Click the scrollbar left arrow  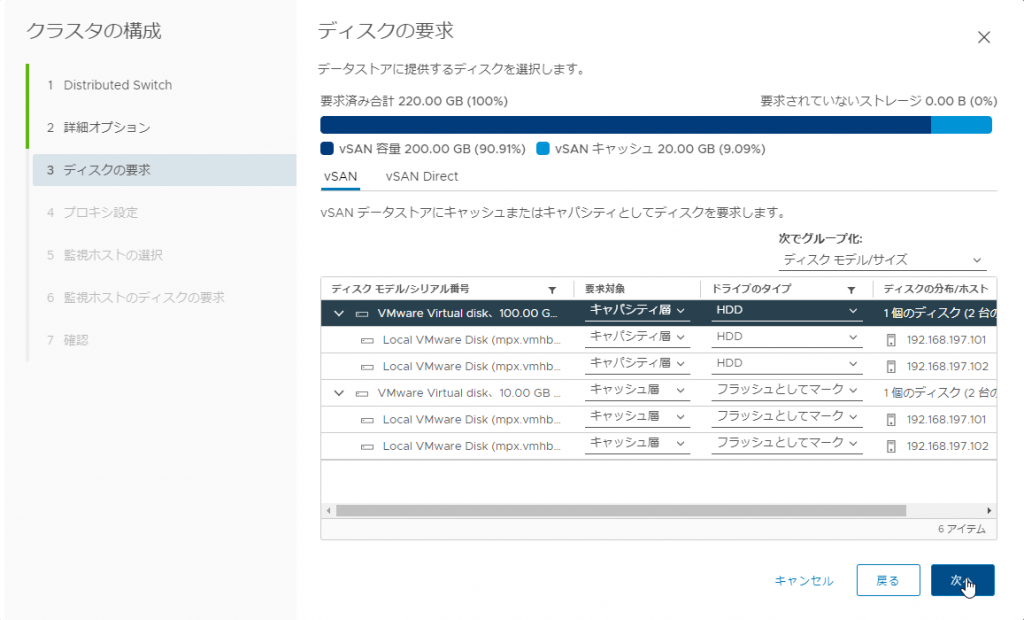328,511
